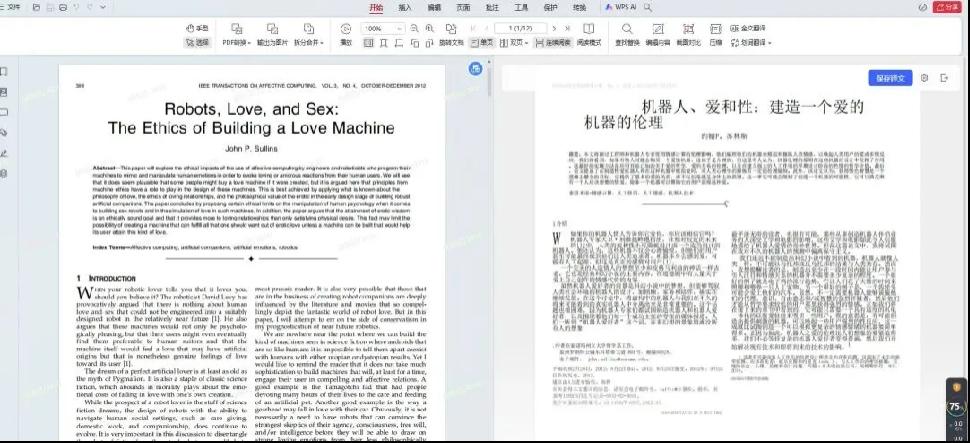Activate the Select (选择) cursor tool
This screenshot has width=970, height=443.
click(x=197, y=43)
